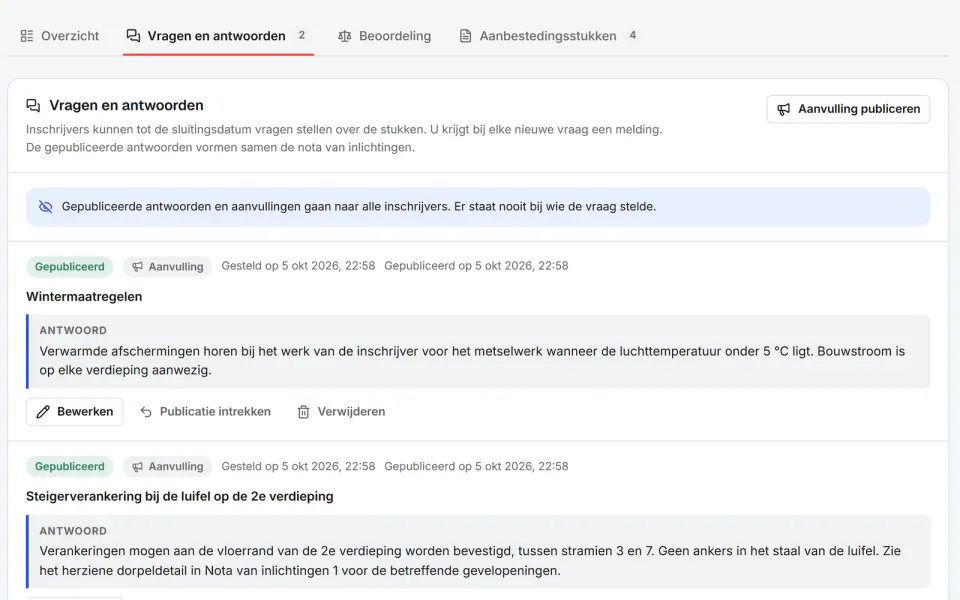960x600 pixels.
Task: Click the crossed-out eye icon in the info banner
Action: click(46, 207)
